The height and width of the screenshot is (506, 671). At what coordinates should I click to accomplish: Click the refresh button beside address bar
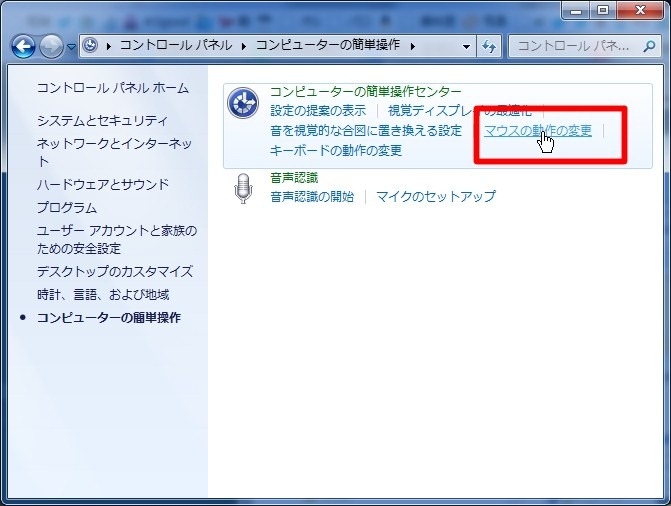(489, 46)
